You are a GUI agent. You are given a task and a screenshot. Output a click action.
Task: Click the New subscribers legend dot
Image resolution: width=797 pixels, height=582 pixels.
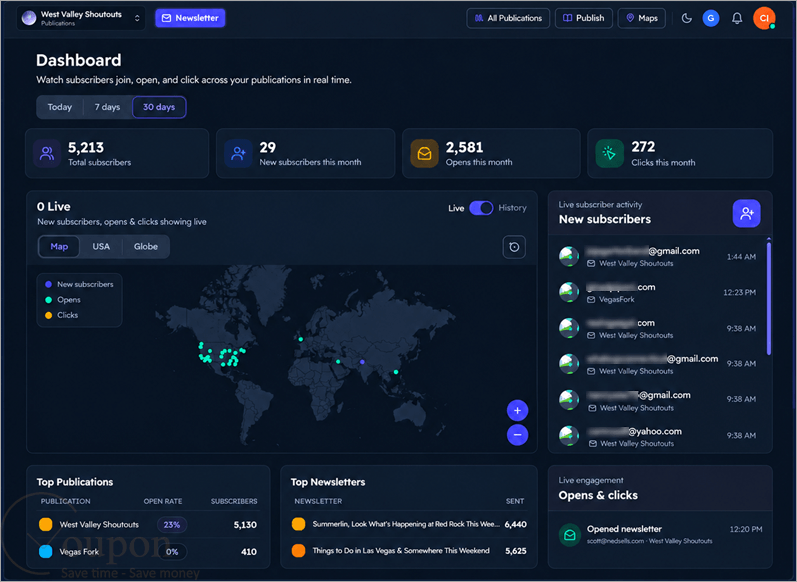(48, 285)
